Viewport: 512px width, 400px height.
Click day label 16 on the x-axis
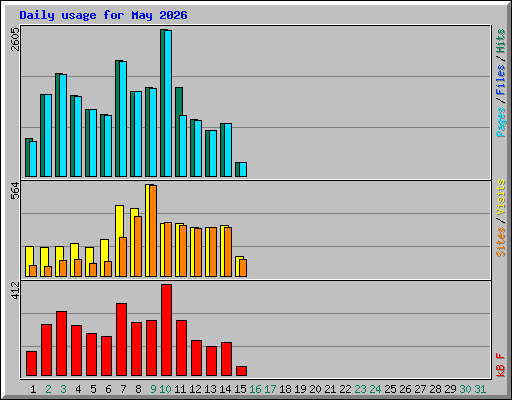coord(255,389)
